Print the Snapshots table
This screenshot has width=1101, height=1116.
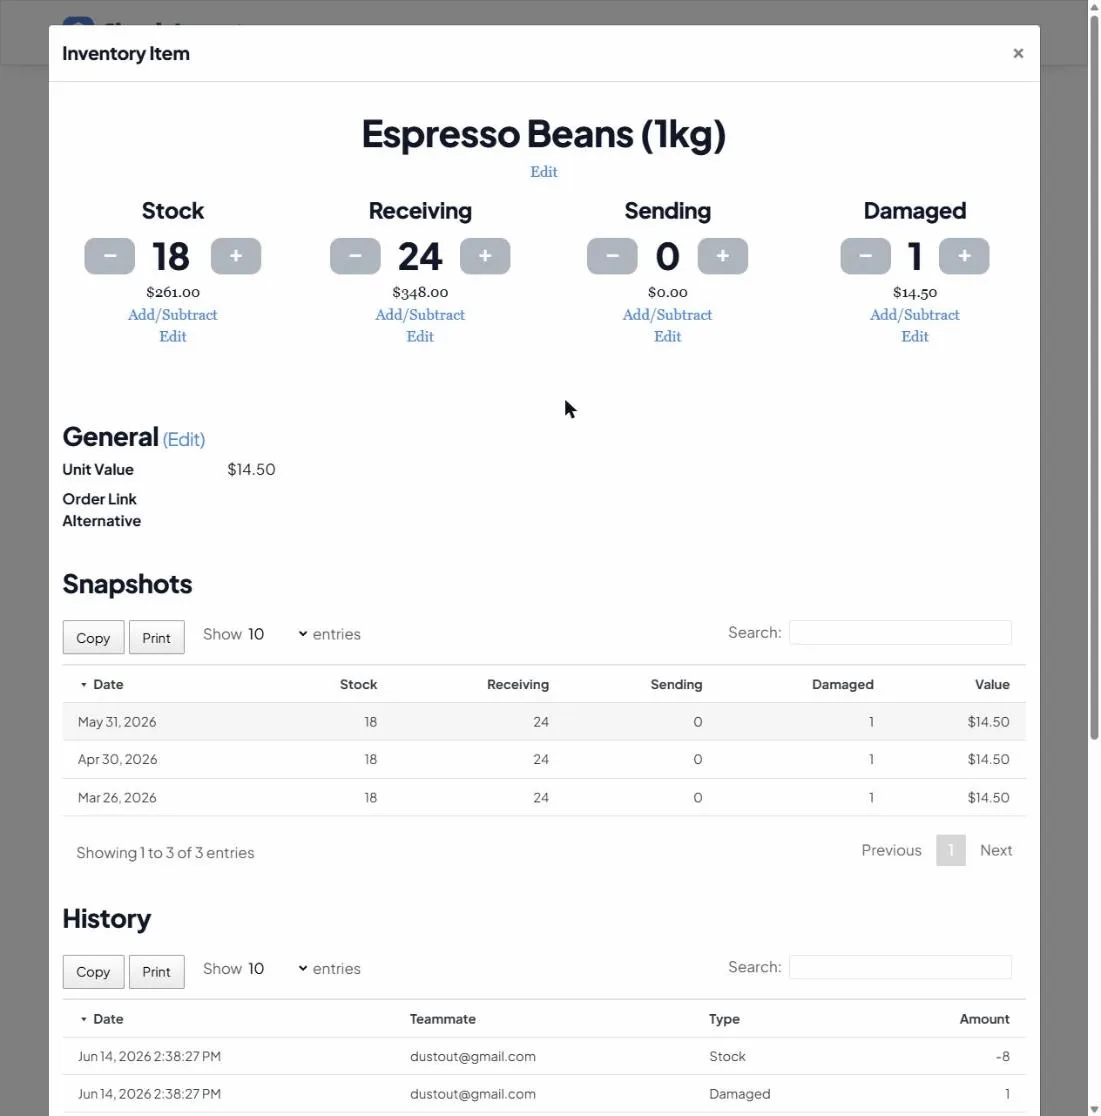point(157,637)
